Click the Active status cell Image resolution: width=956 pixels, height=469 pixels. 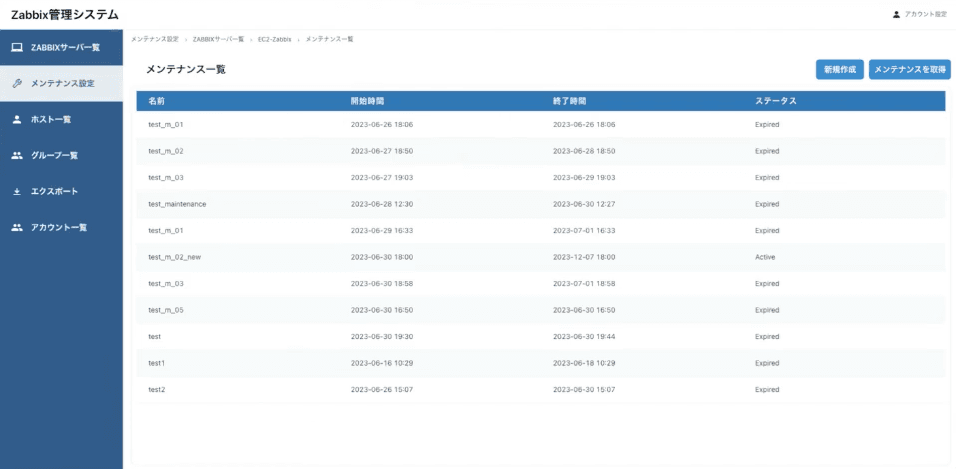(x=765, y=257)
